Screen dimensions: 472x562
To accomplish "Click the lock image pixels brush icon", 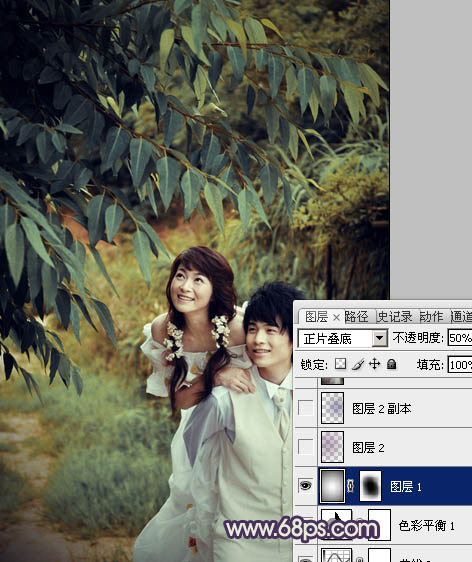I will (357, 364).
